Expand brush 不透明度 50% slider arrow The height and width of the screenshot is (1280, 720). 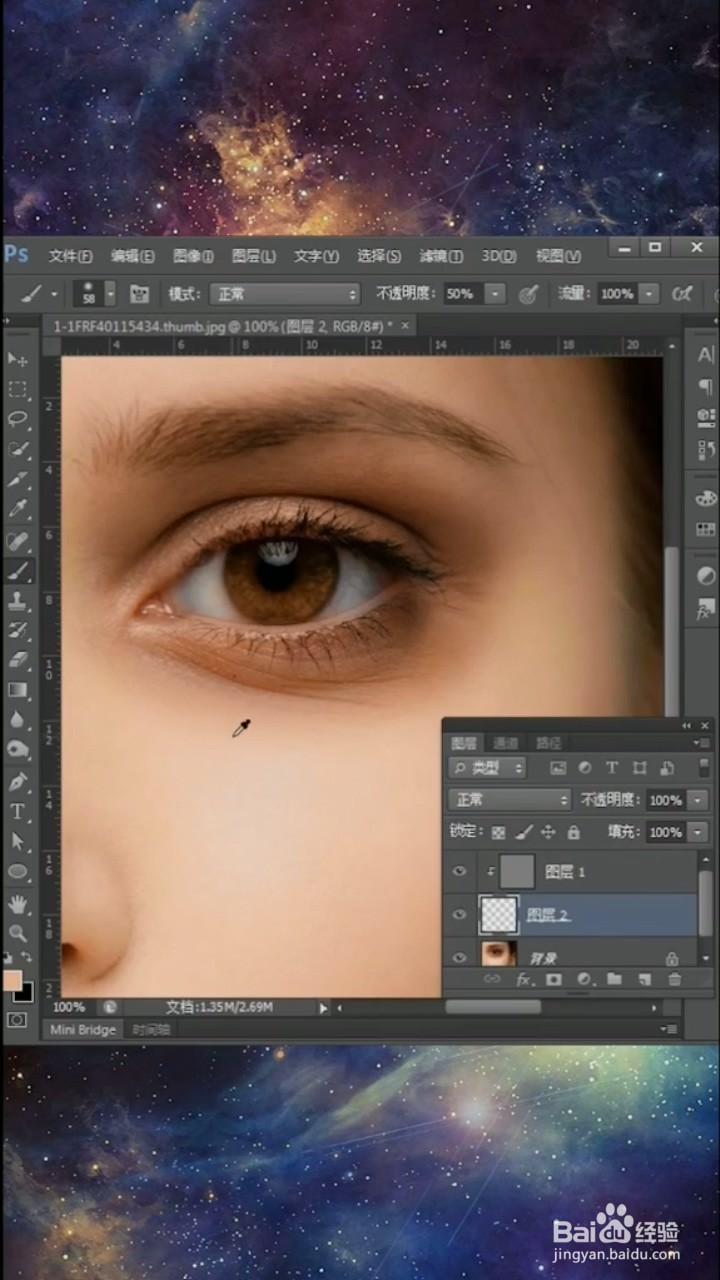click(495, 294)
